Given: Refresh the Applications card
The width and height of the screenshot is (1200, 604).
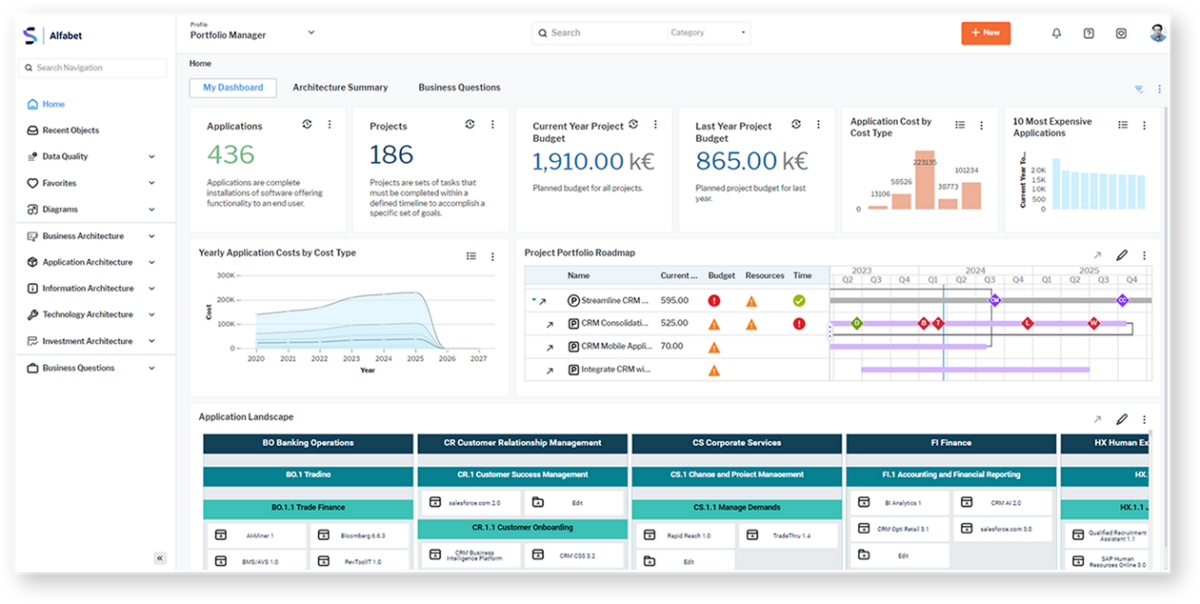Looking at the screenshot, I should [x=307, y=124].
